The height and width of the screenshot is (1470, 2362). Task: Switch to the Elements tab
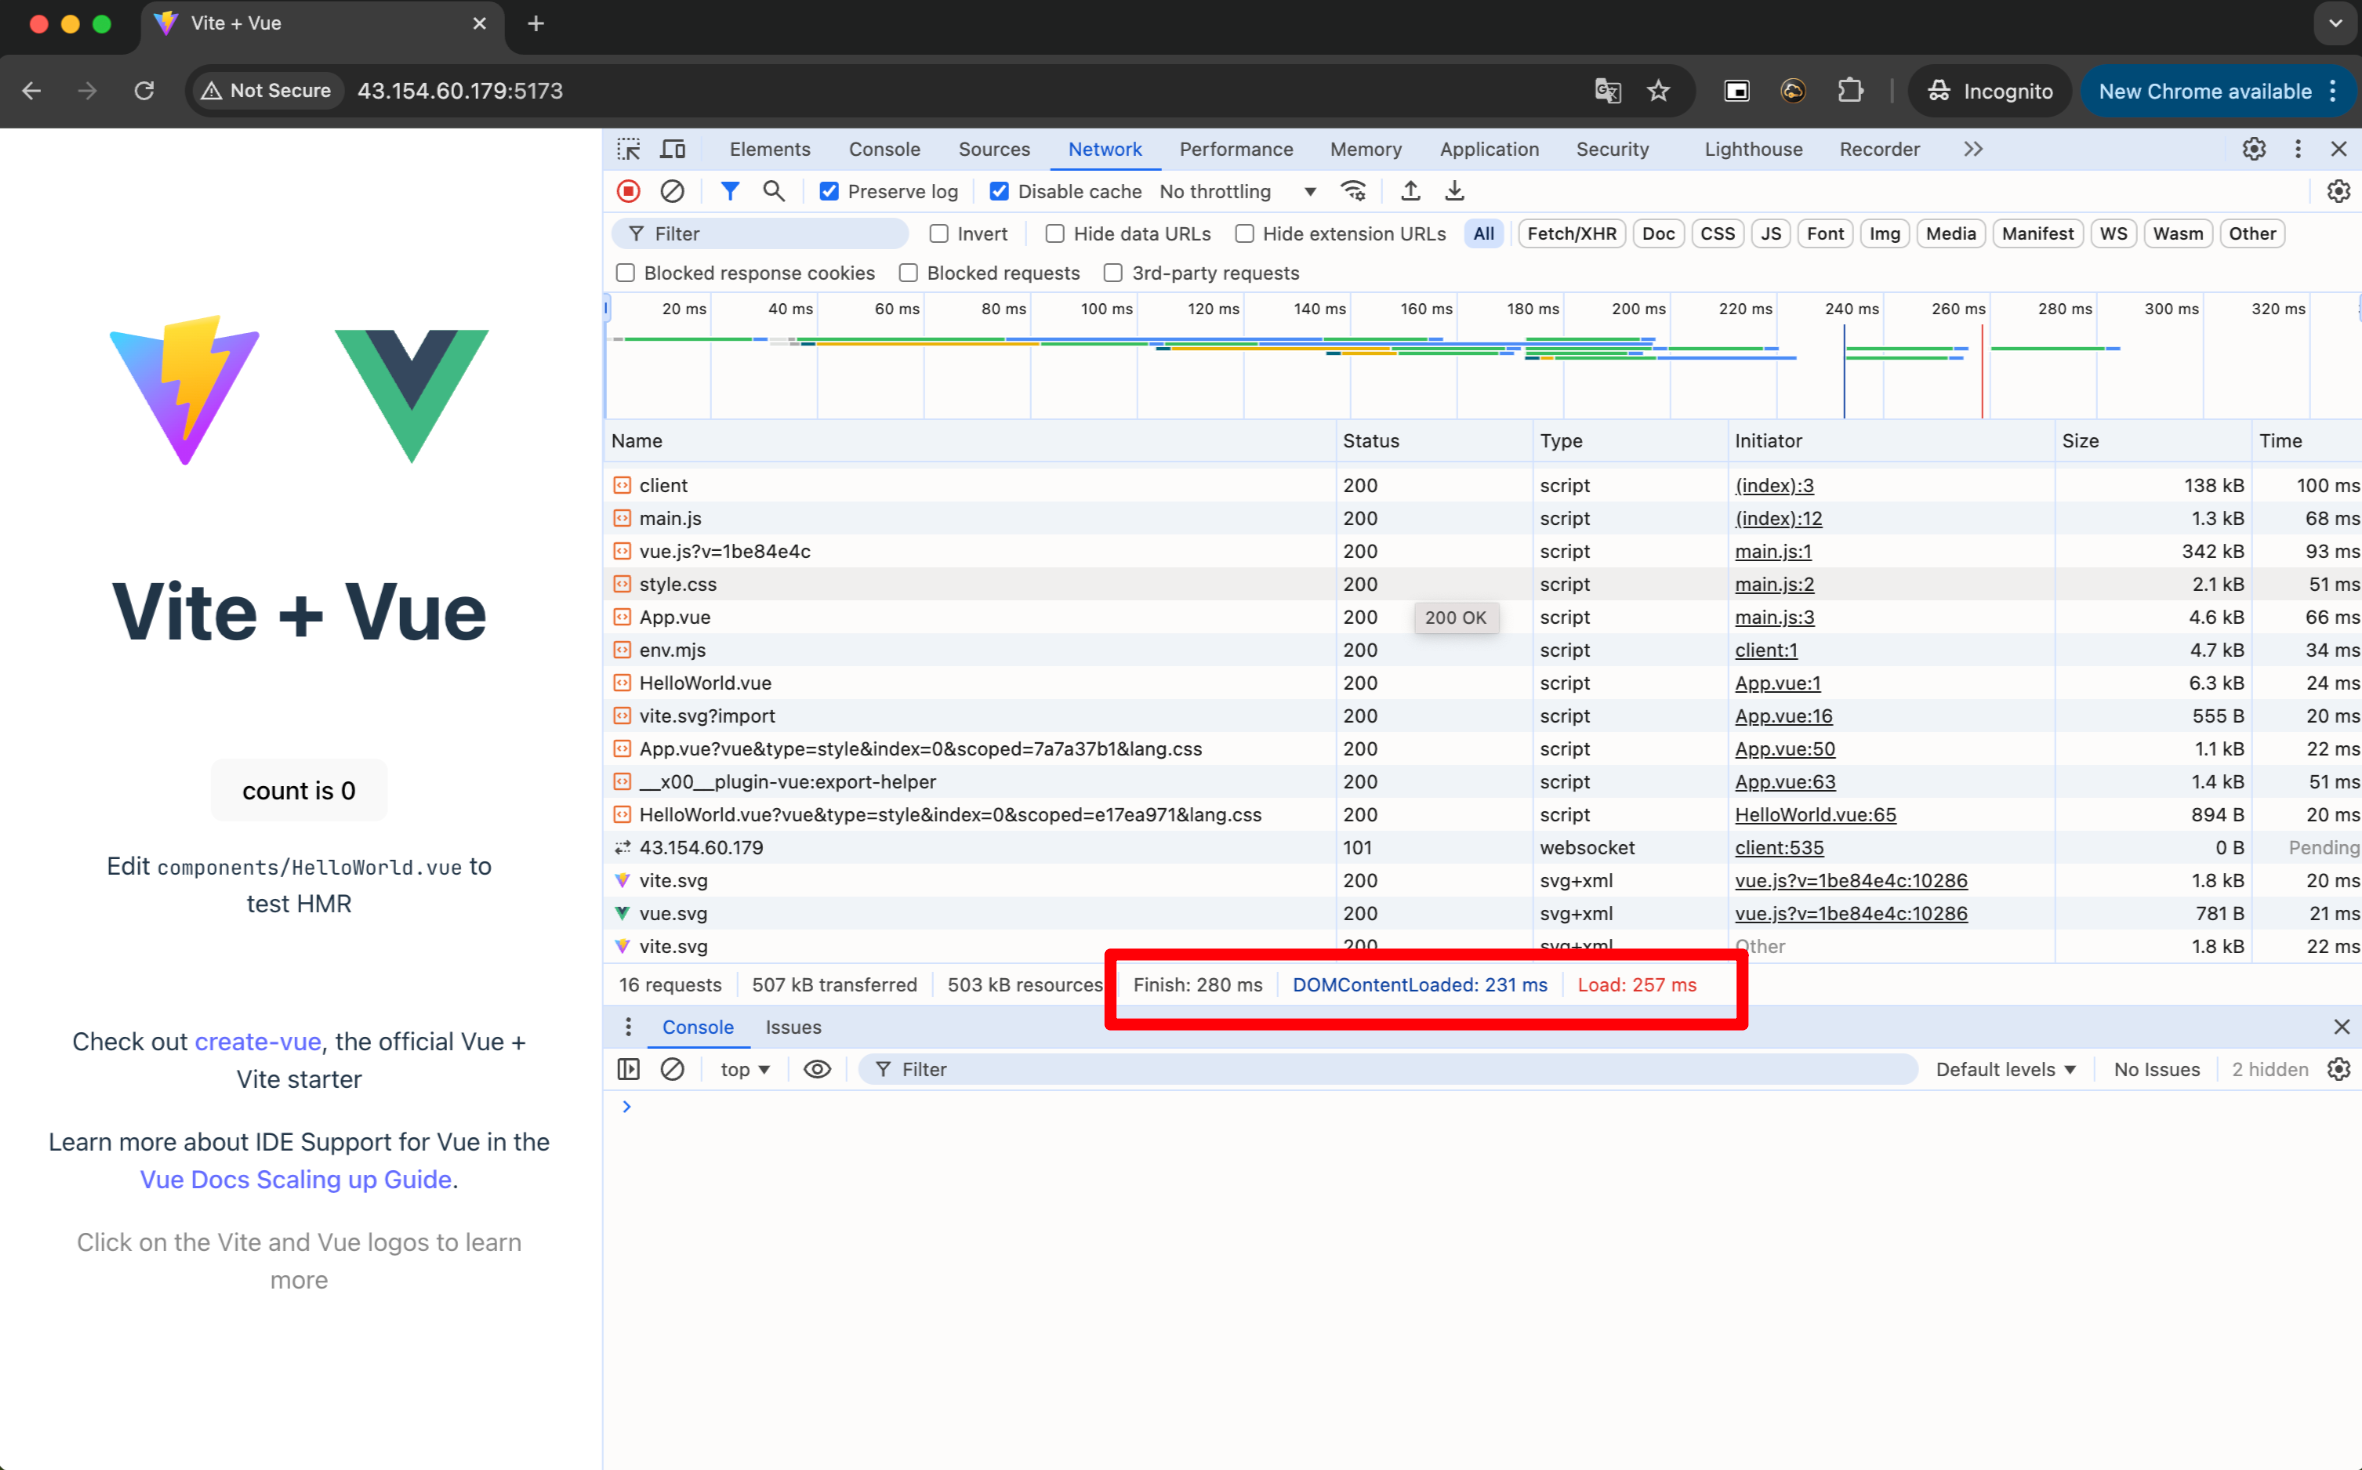click(x=770, y=149)
